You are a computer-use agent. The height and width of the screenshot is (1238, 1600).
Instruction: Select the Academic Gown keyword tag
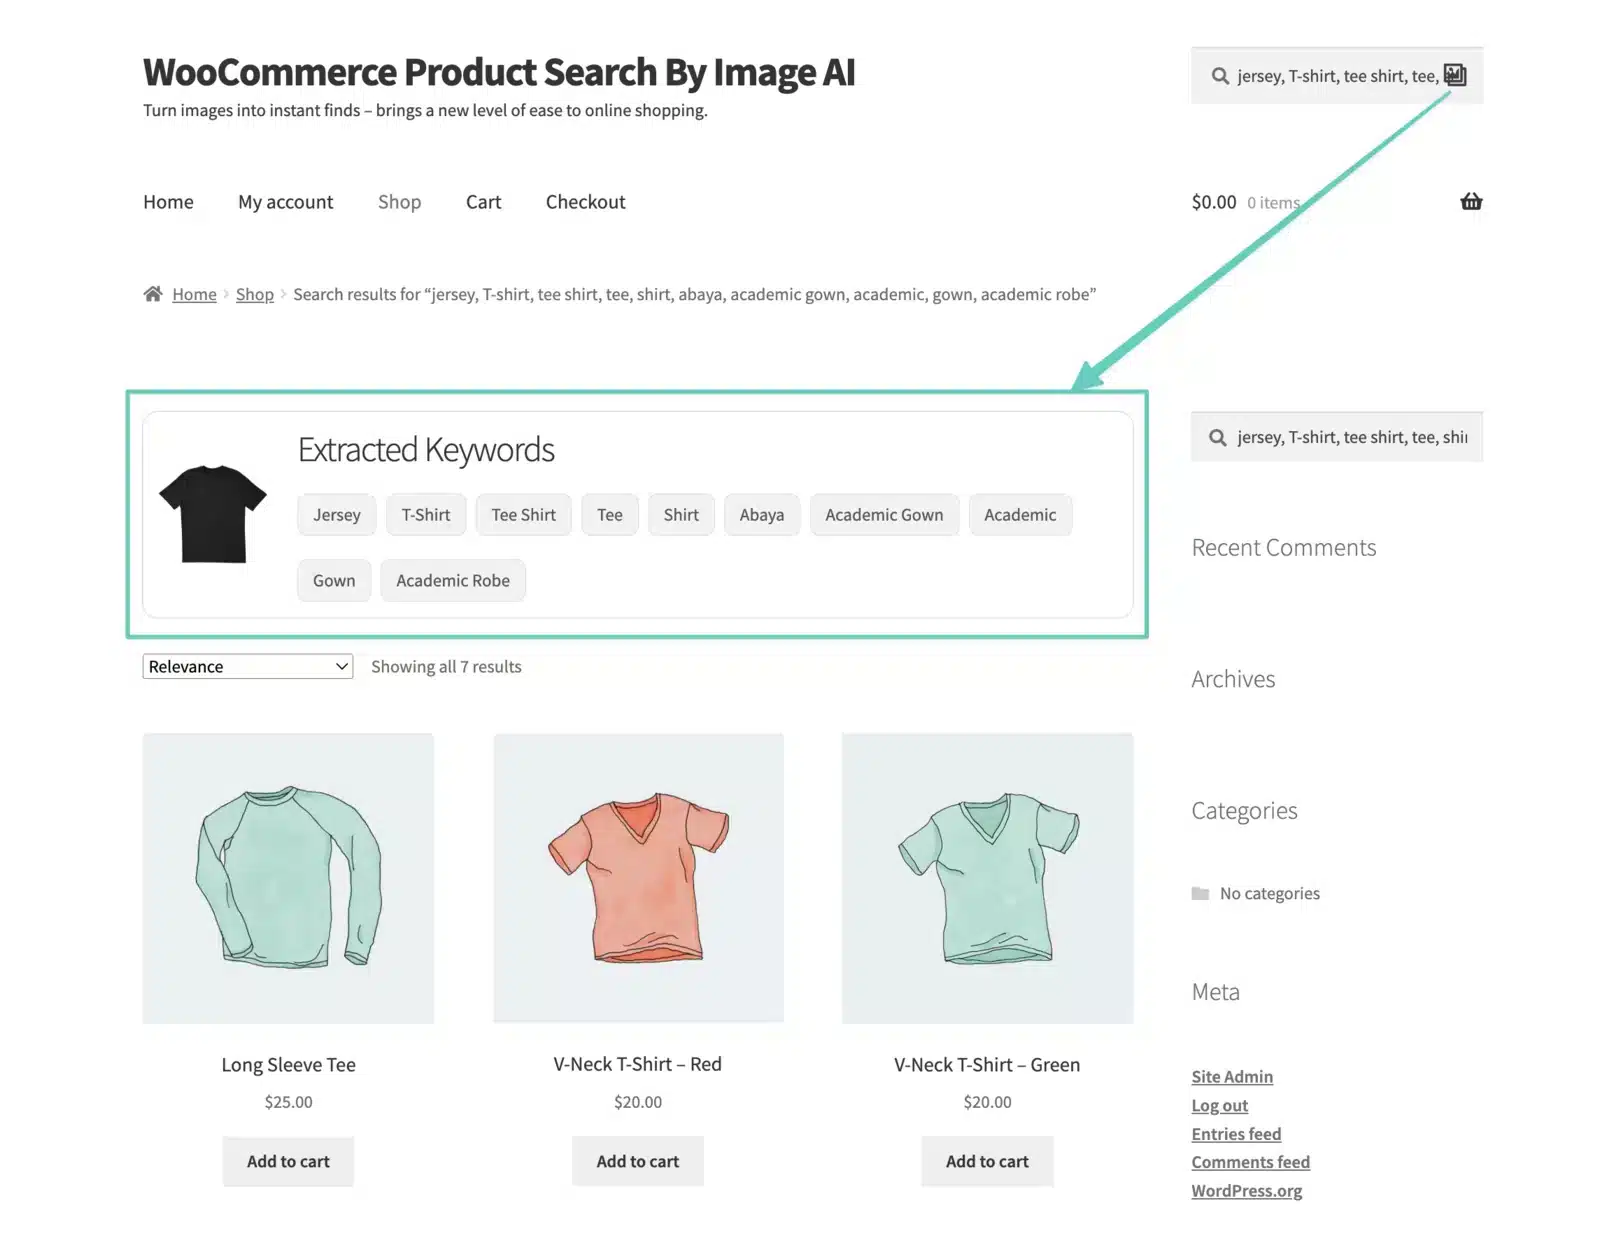click(884, 515)
